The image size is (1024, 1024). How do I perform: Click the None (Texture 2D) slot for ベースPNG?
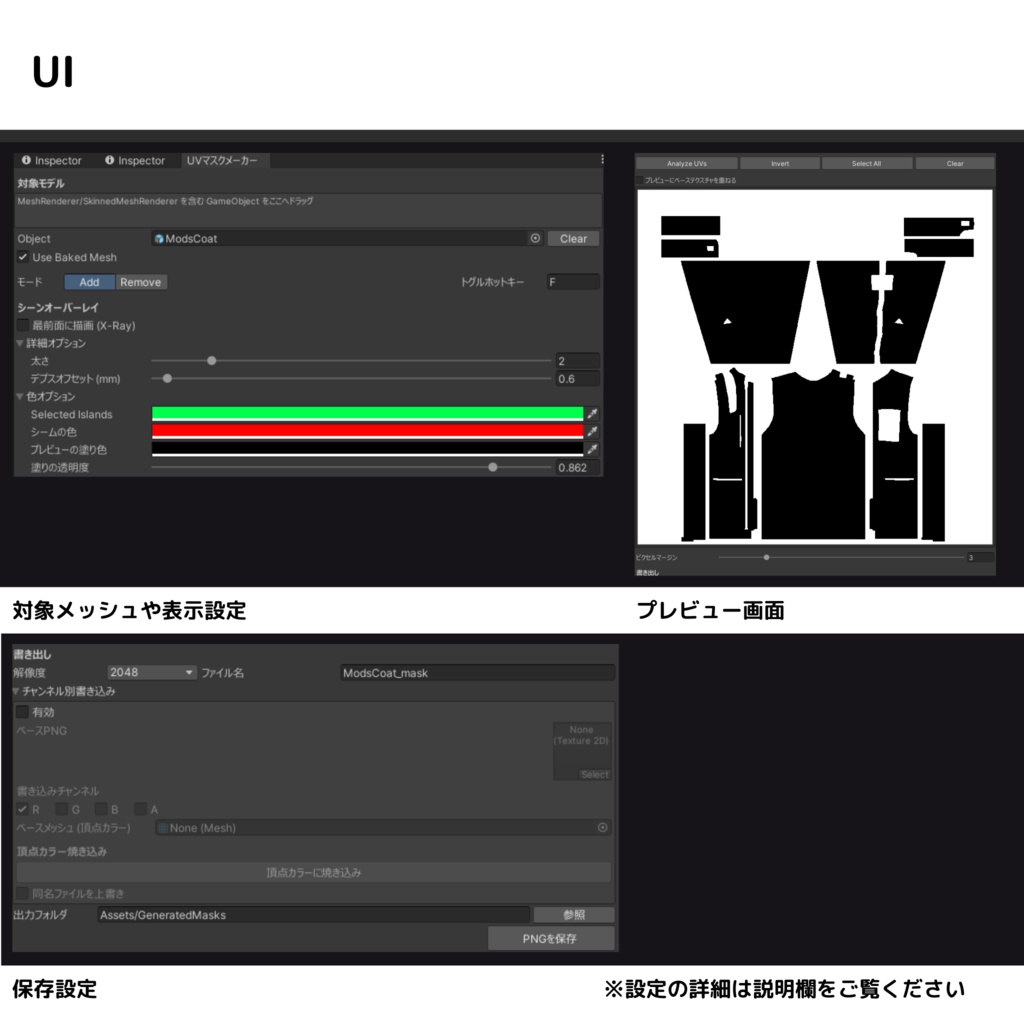tap(582, 745)
